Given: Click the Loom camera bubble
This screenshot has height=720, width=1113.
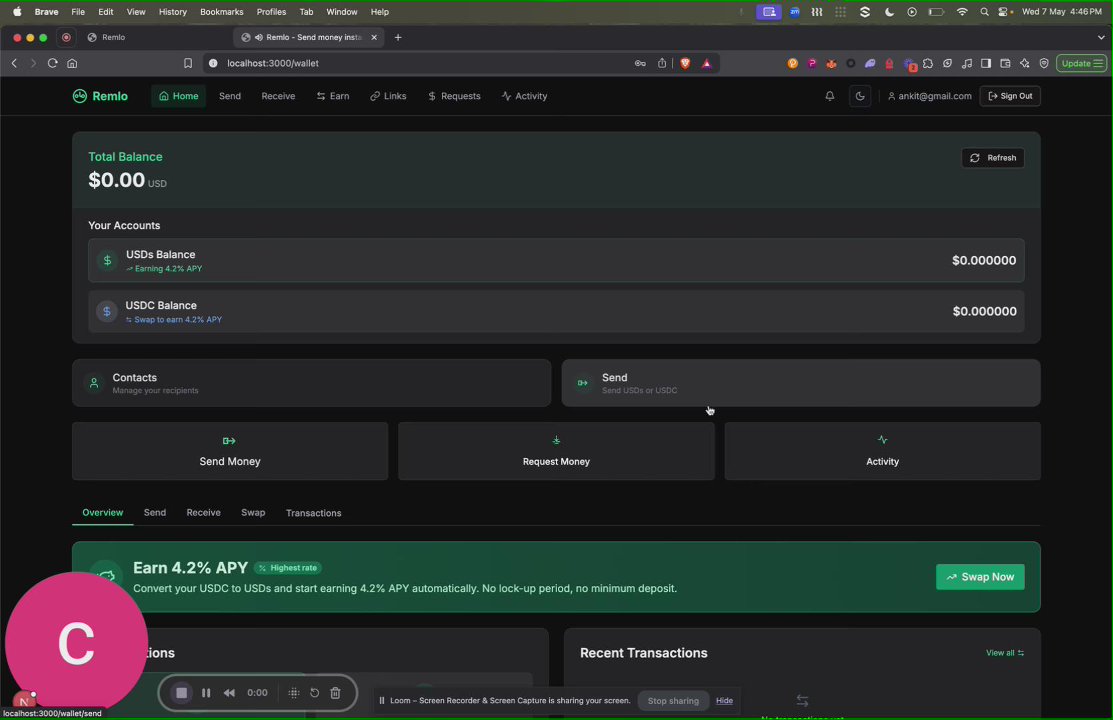Looking at the screenshot, I should [x=76, y=644].
